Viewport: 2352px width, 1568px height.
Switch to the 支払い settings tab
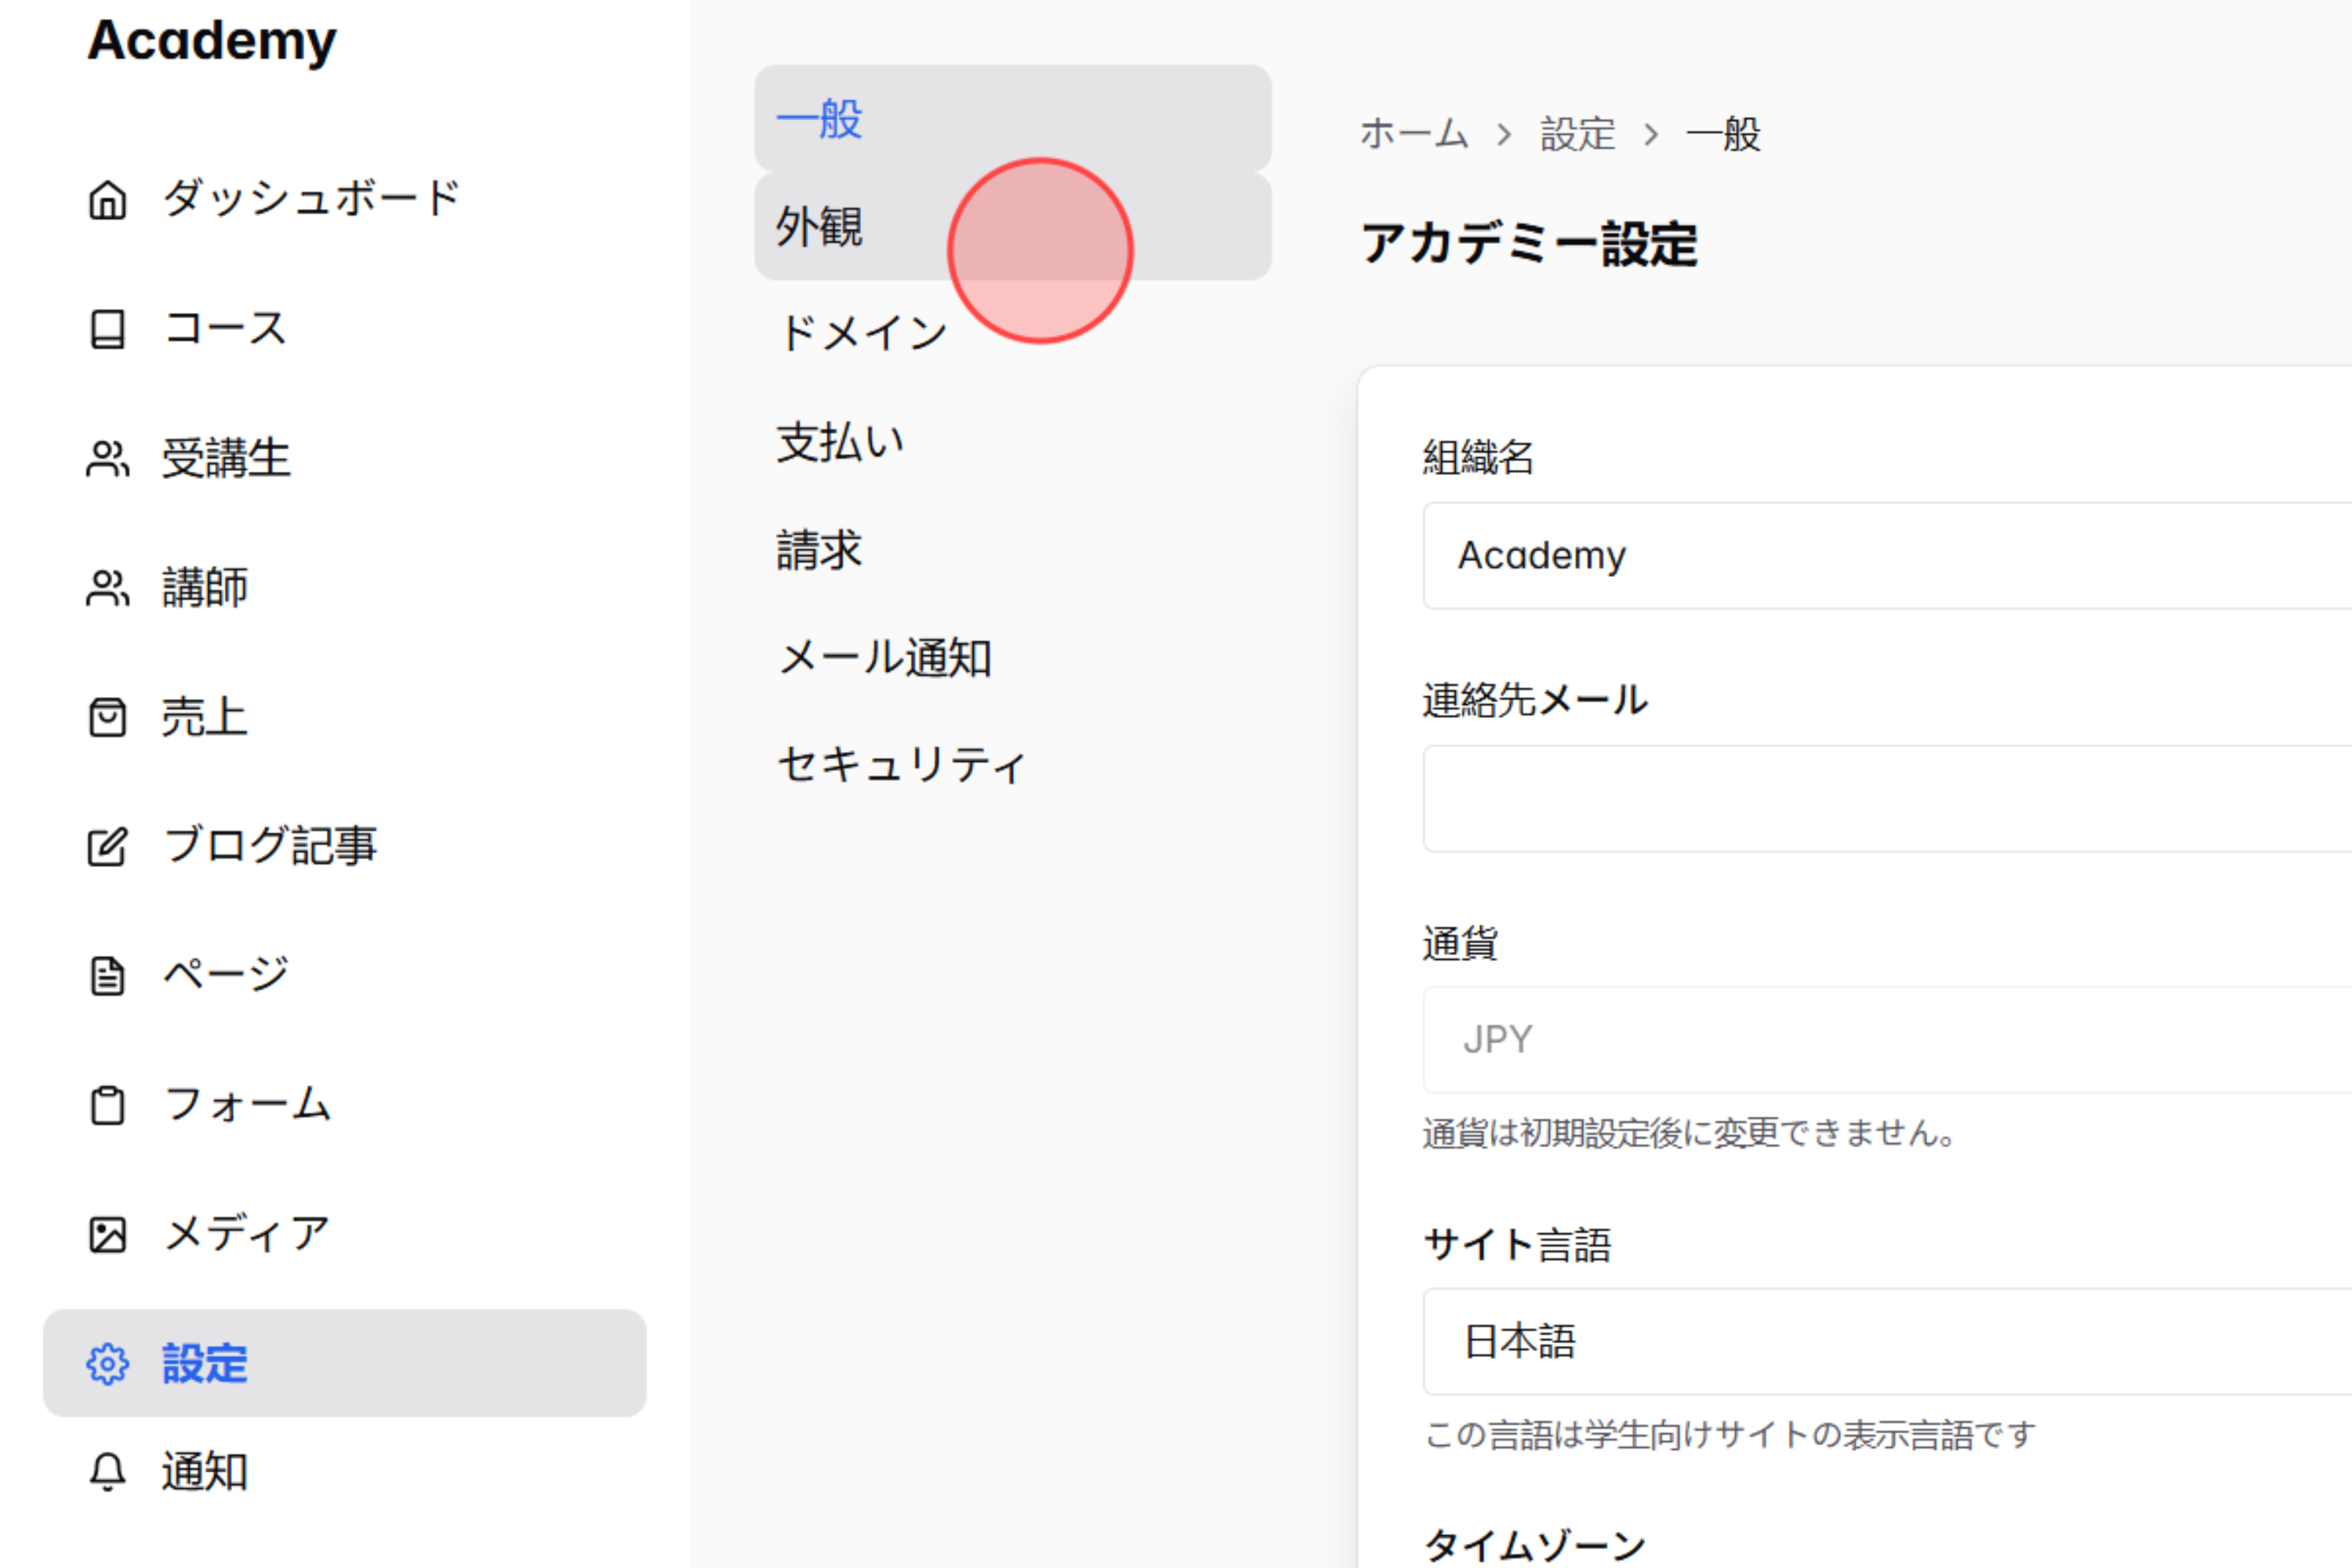click(x=840, y=440)
